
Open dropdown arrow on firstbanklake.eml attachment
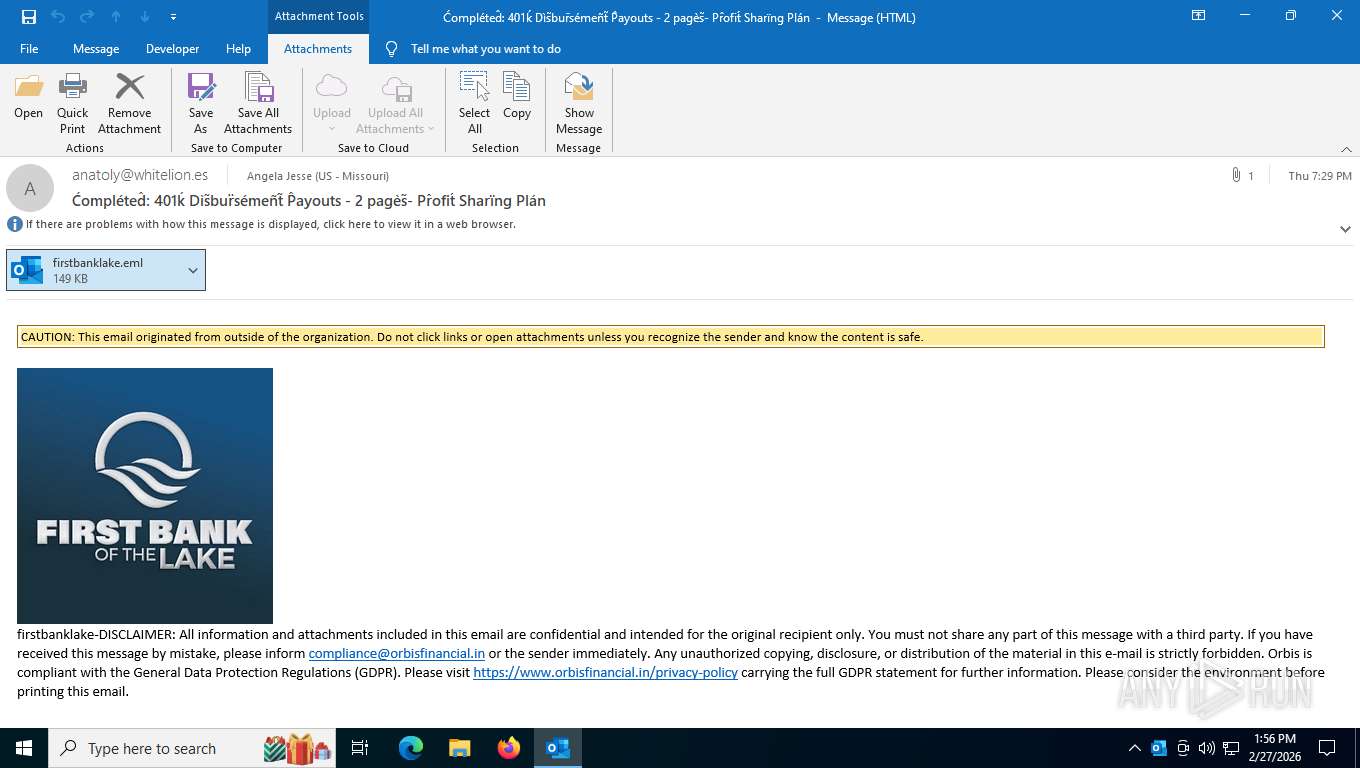click(193, 270)
